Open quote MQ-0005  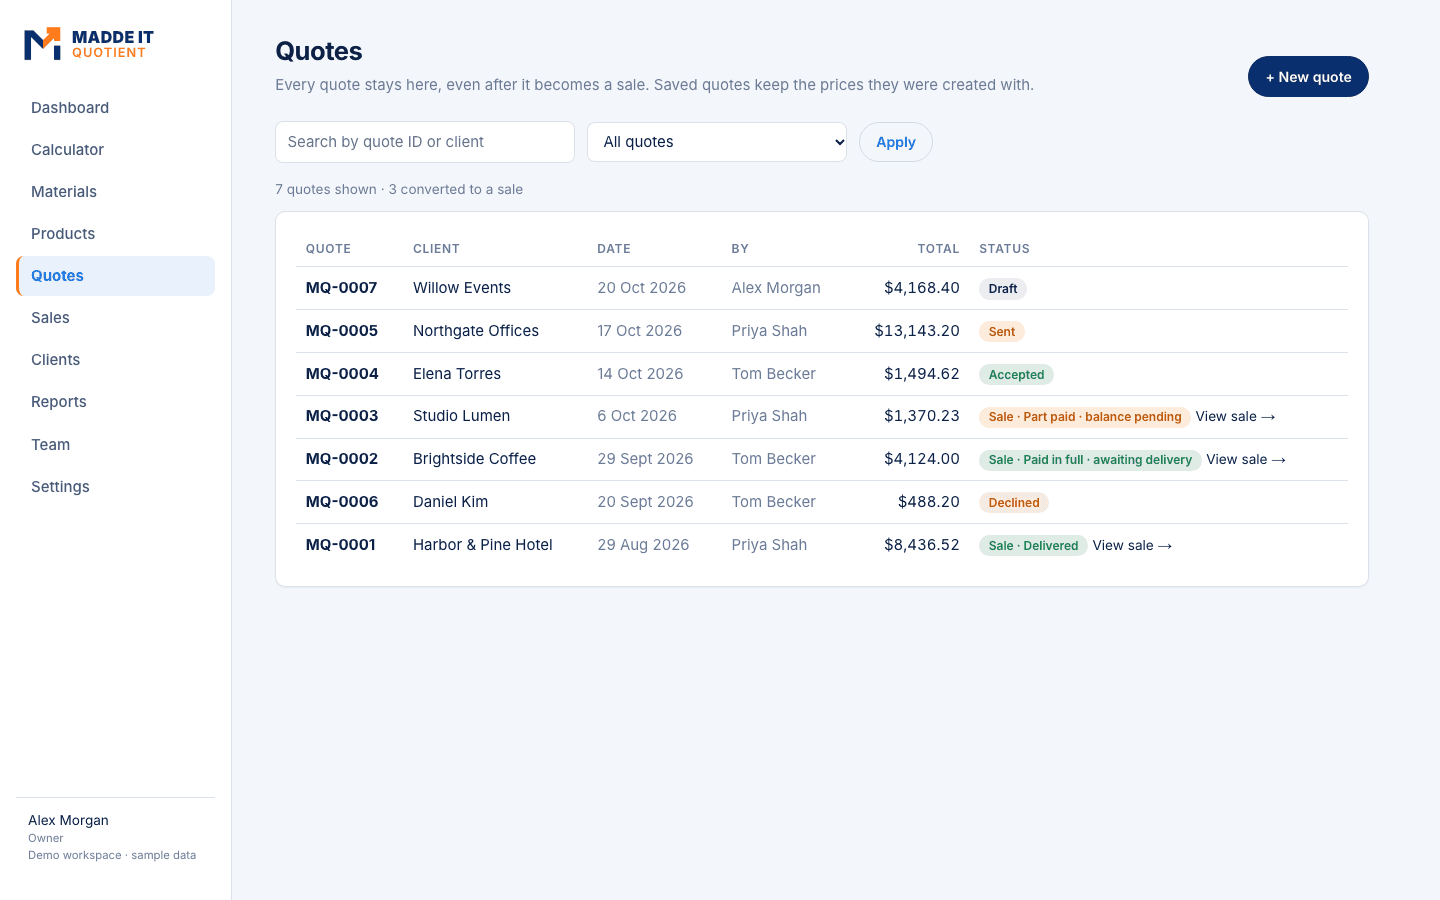(x=342, y=331)
